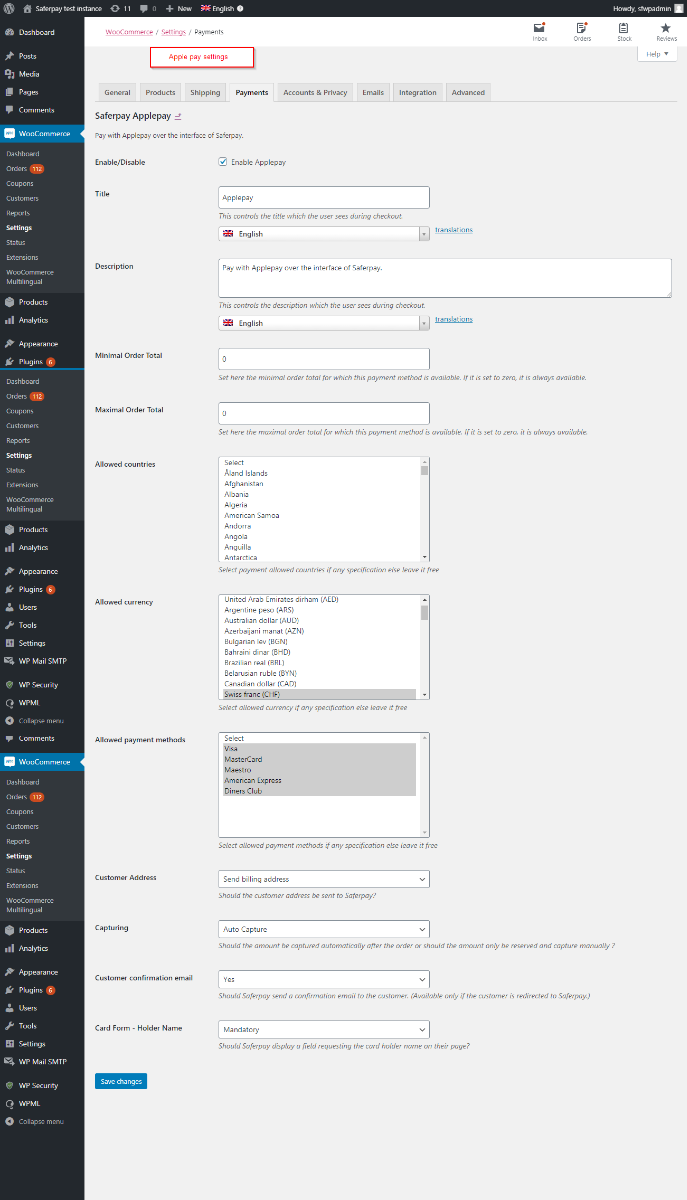
Task: Go to the Accounts & Privacy tab
Action: click(x=315, y=93)
